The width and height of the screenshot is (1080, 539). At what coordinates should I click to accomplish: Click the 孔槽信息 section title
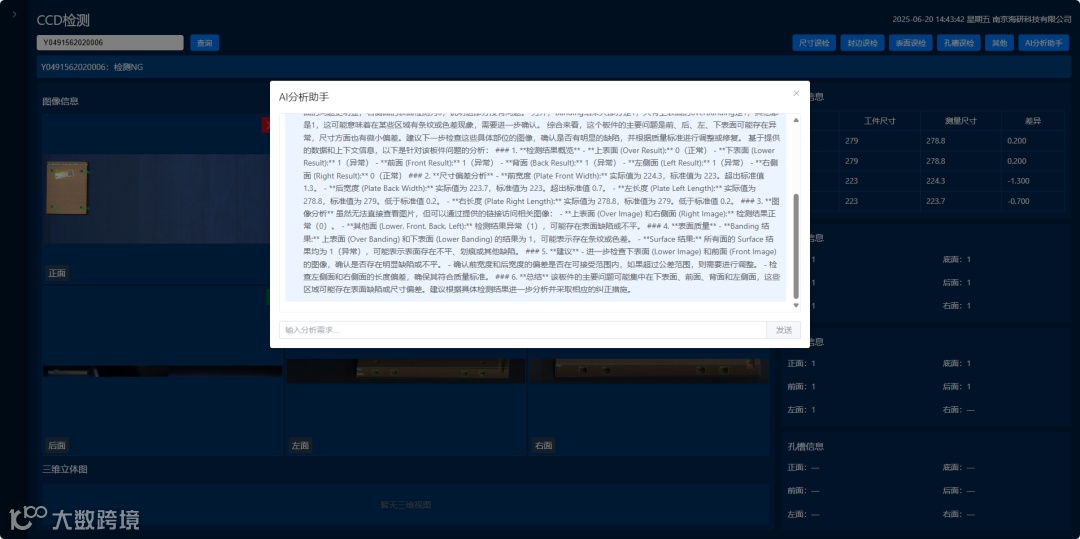pyautogui.click(x=805, y=446)
